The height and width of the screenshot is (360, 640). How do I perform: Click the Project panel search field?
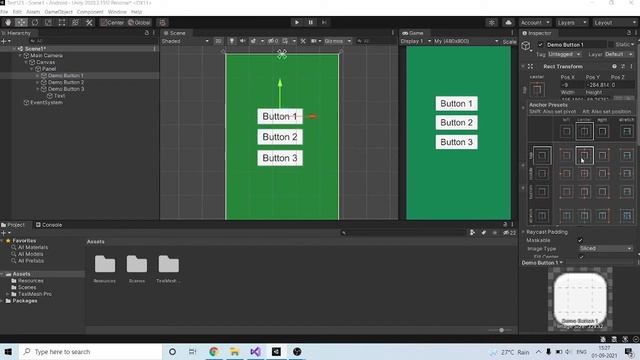(x=403, y=233)
